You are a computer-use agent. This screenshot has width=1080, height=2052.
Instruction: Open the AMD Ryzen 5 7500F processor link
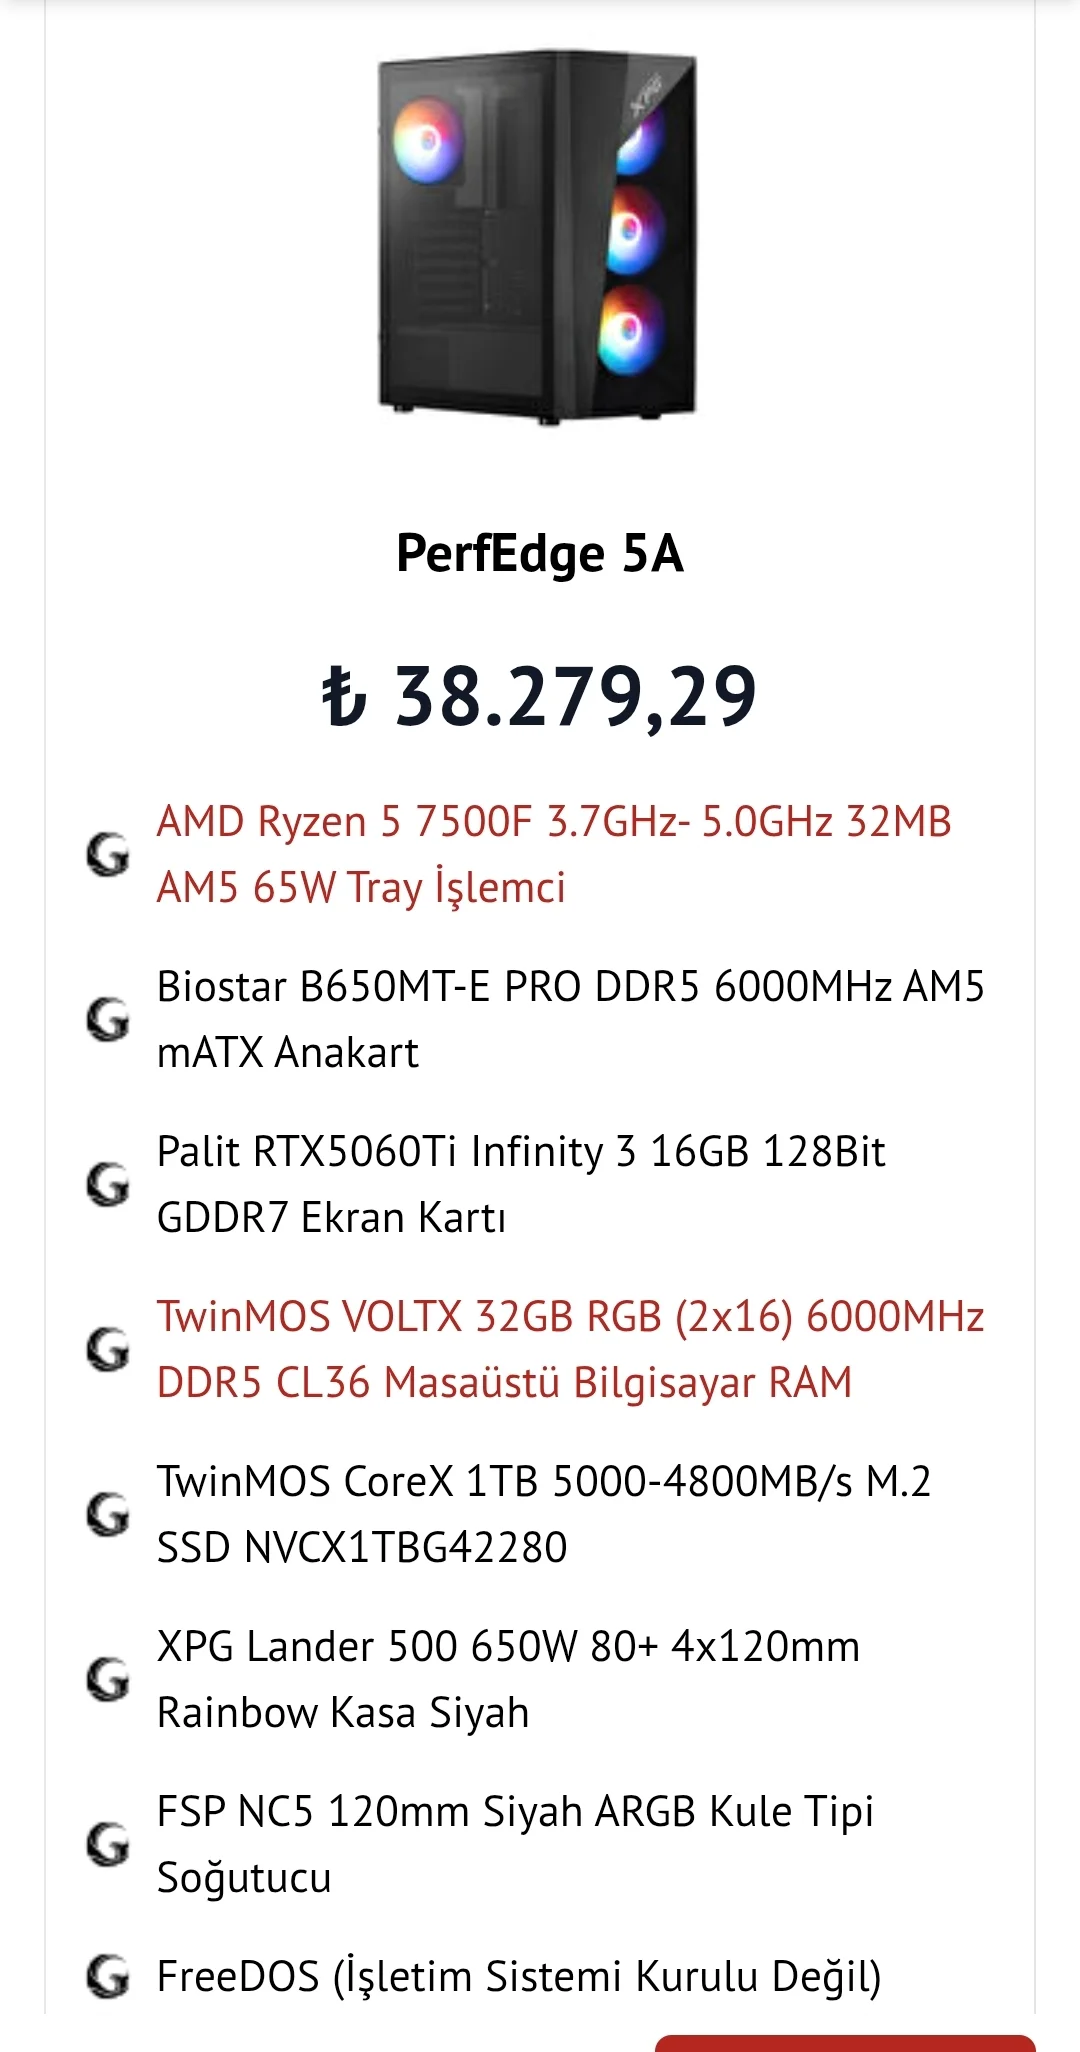(554, 855)
